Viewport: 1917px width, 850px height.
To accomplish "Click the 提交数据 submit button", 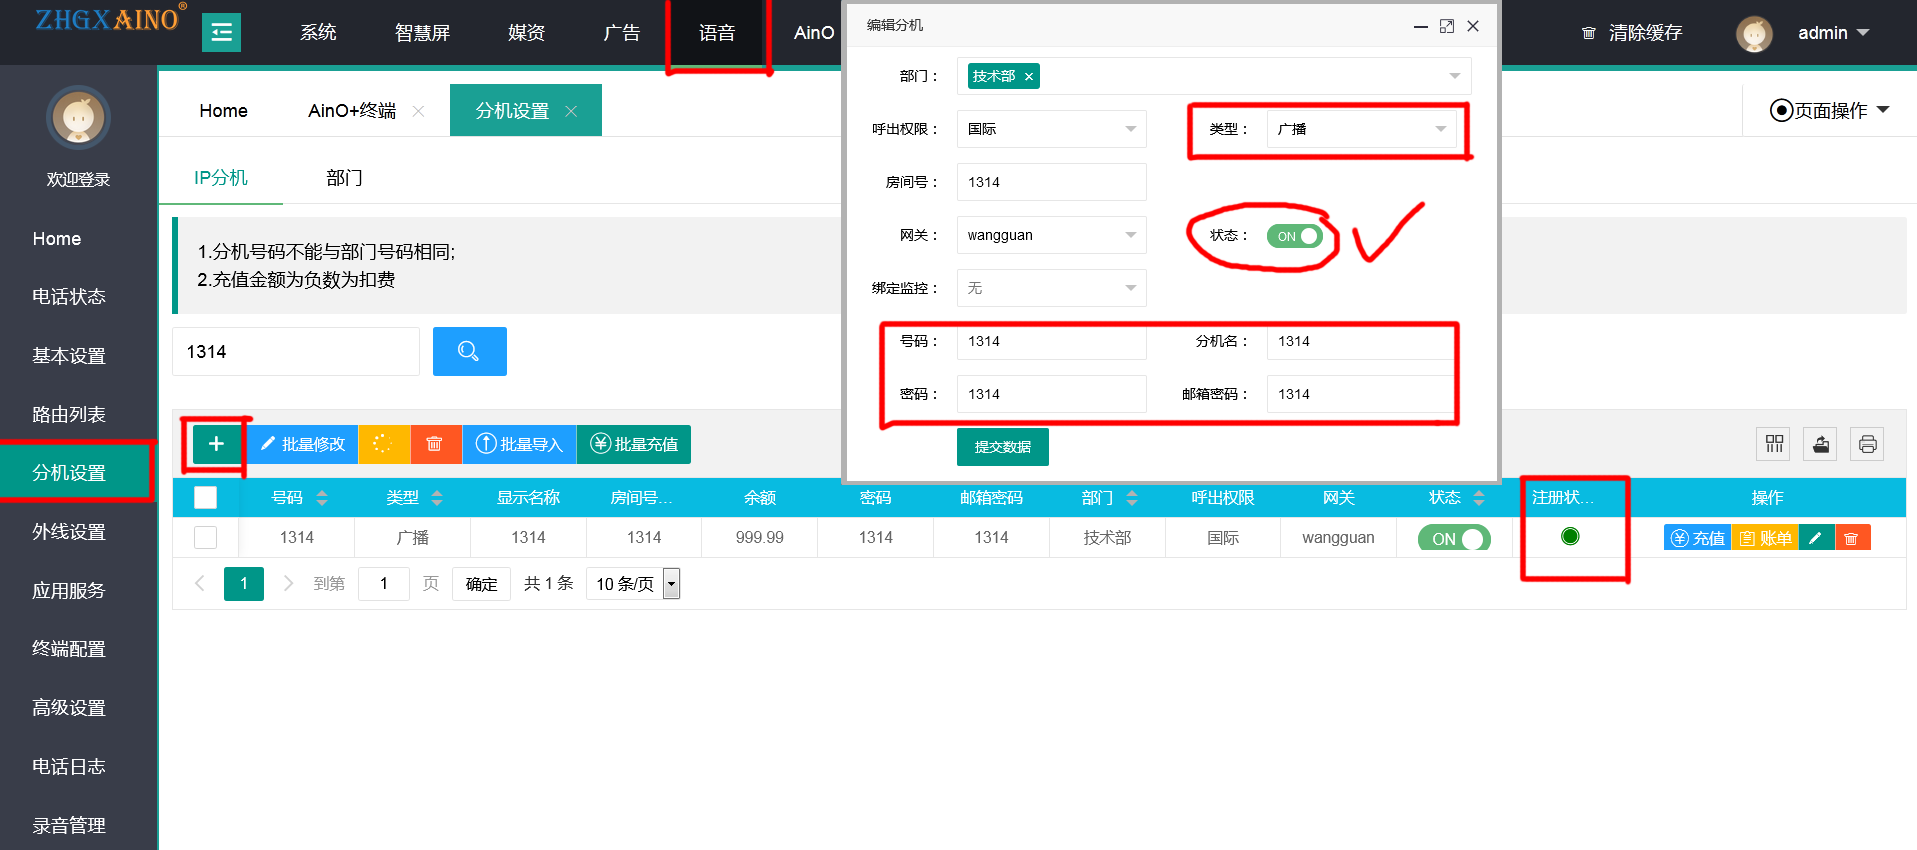I will tap(1002, 447).
